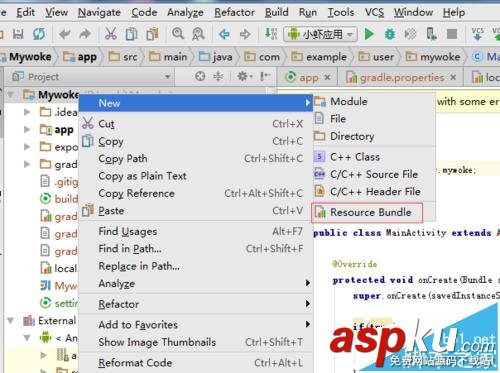Click Cut in context menu

[195, 124]
